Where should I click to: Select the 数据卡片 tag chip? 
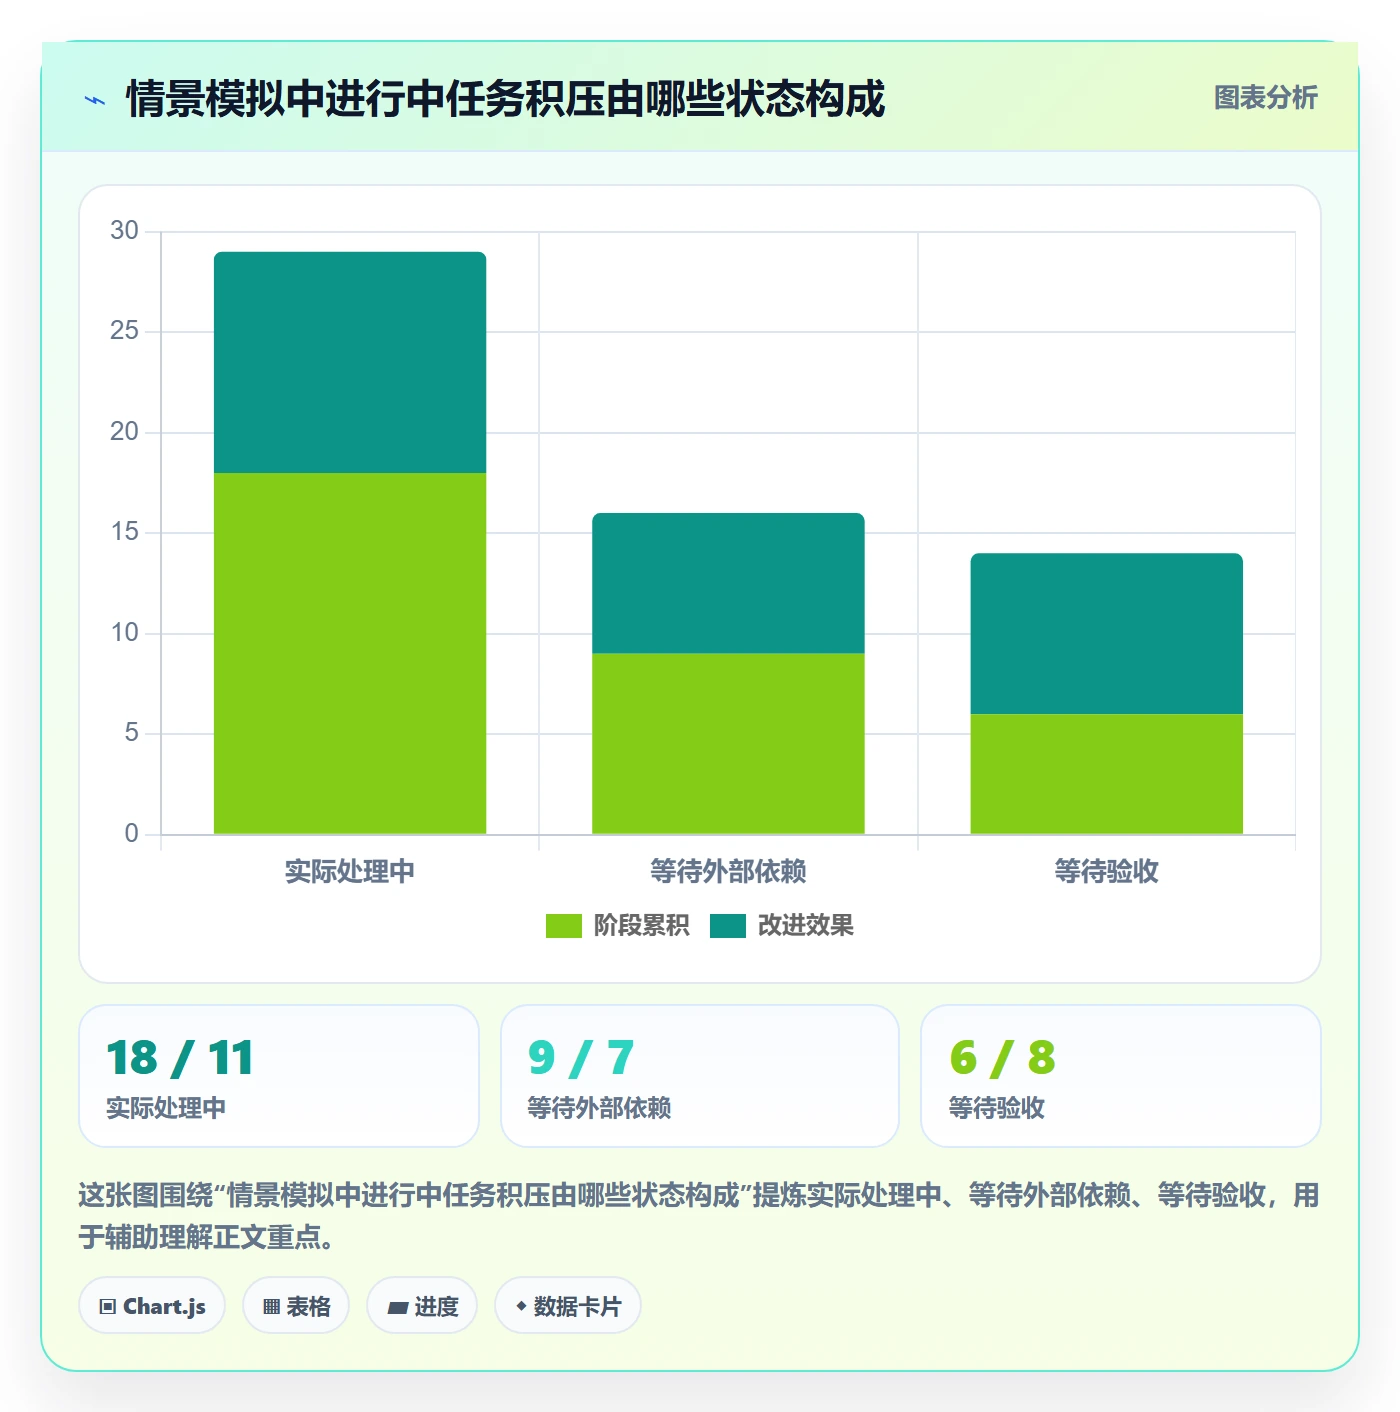568,1306
